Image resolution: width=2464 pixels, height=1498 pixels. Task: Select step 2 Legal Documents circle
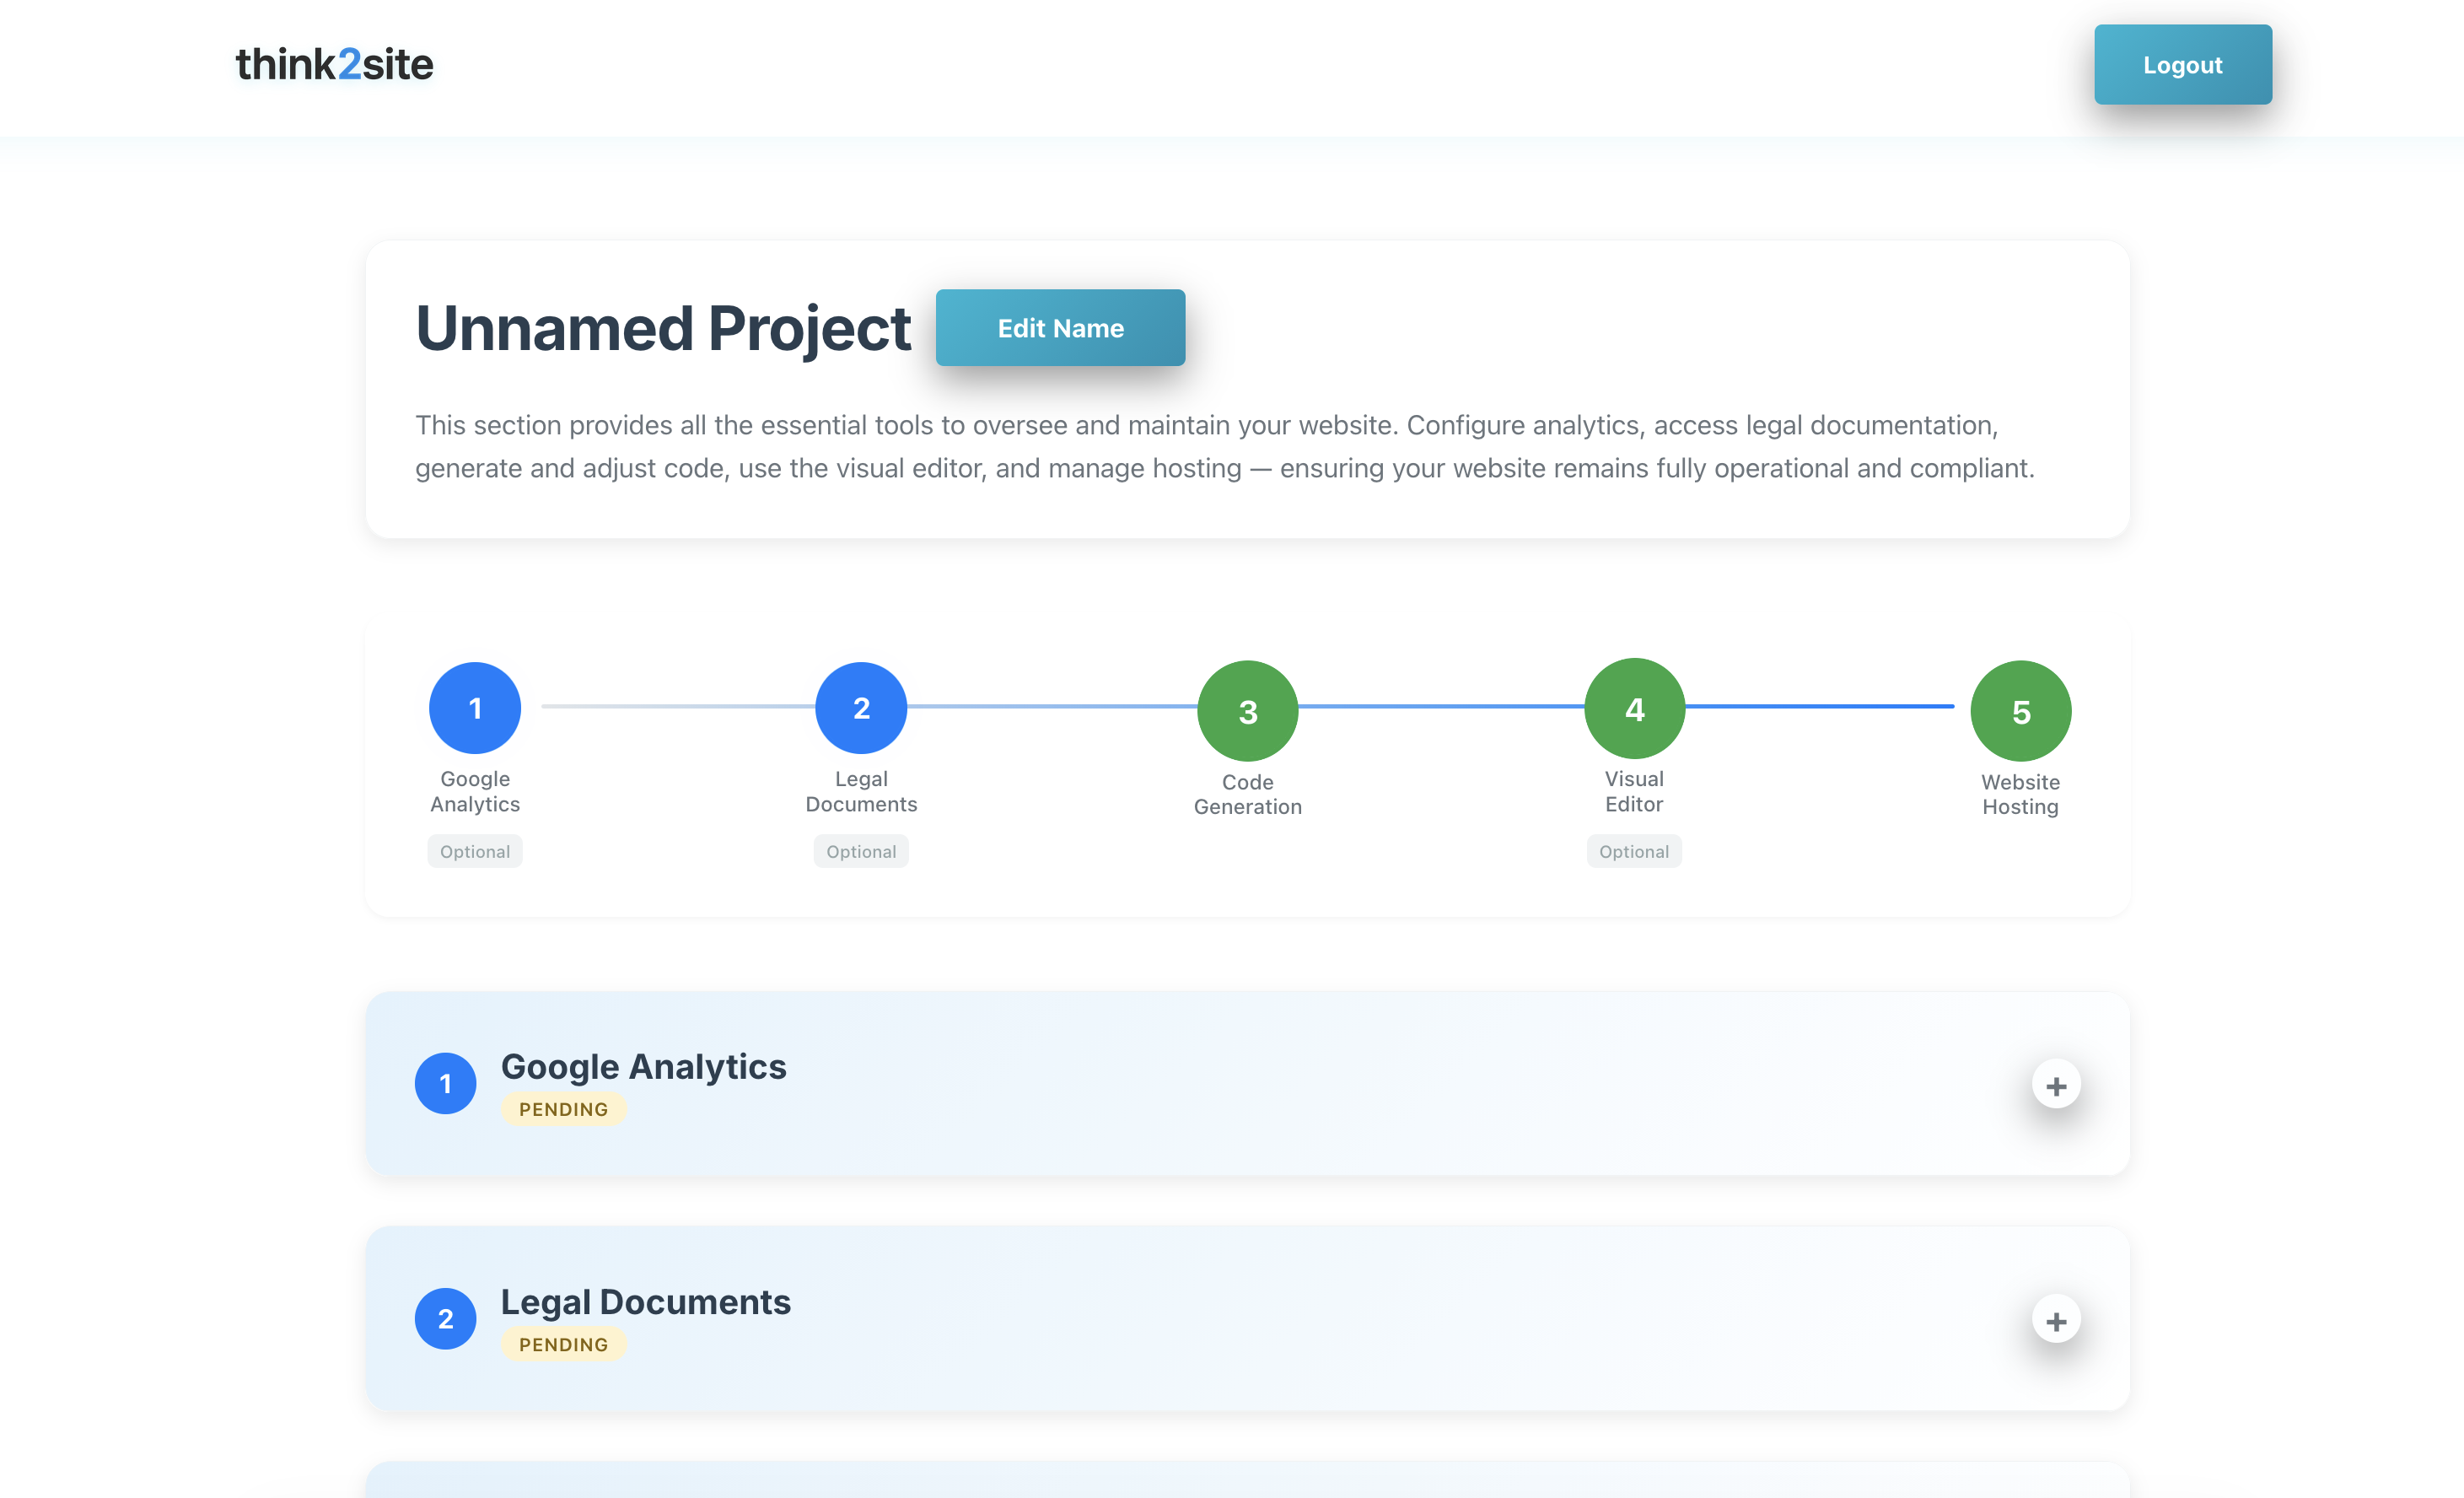pyautogui.click(x=861, y=708)
